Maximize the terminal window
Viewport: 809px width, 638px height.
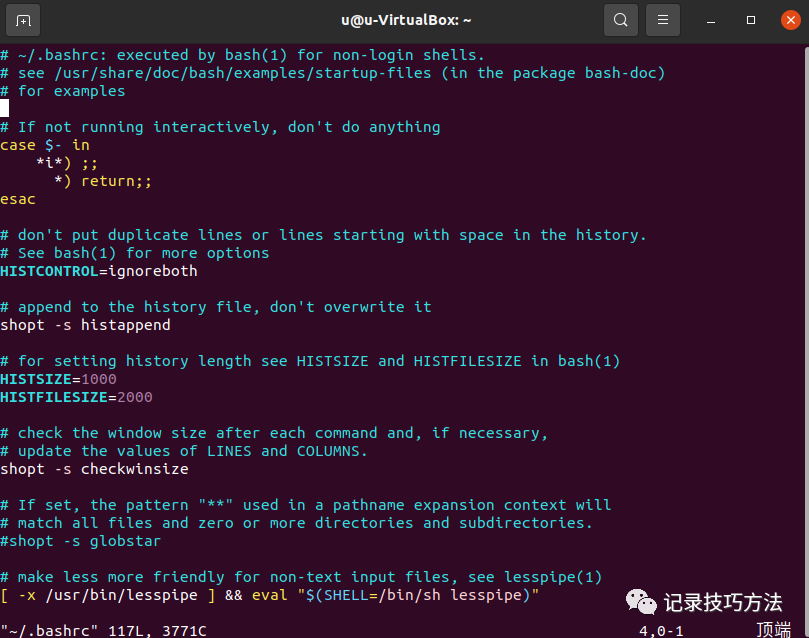(751, 21)
